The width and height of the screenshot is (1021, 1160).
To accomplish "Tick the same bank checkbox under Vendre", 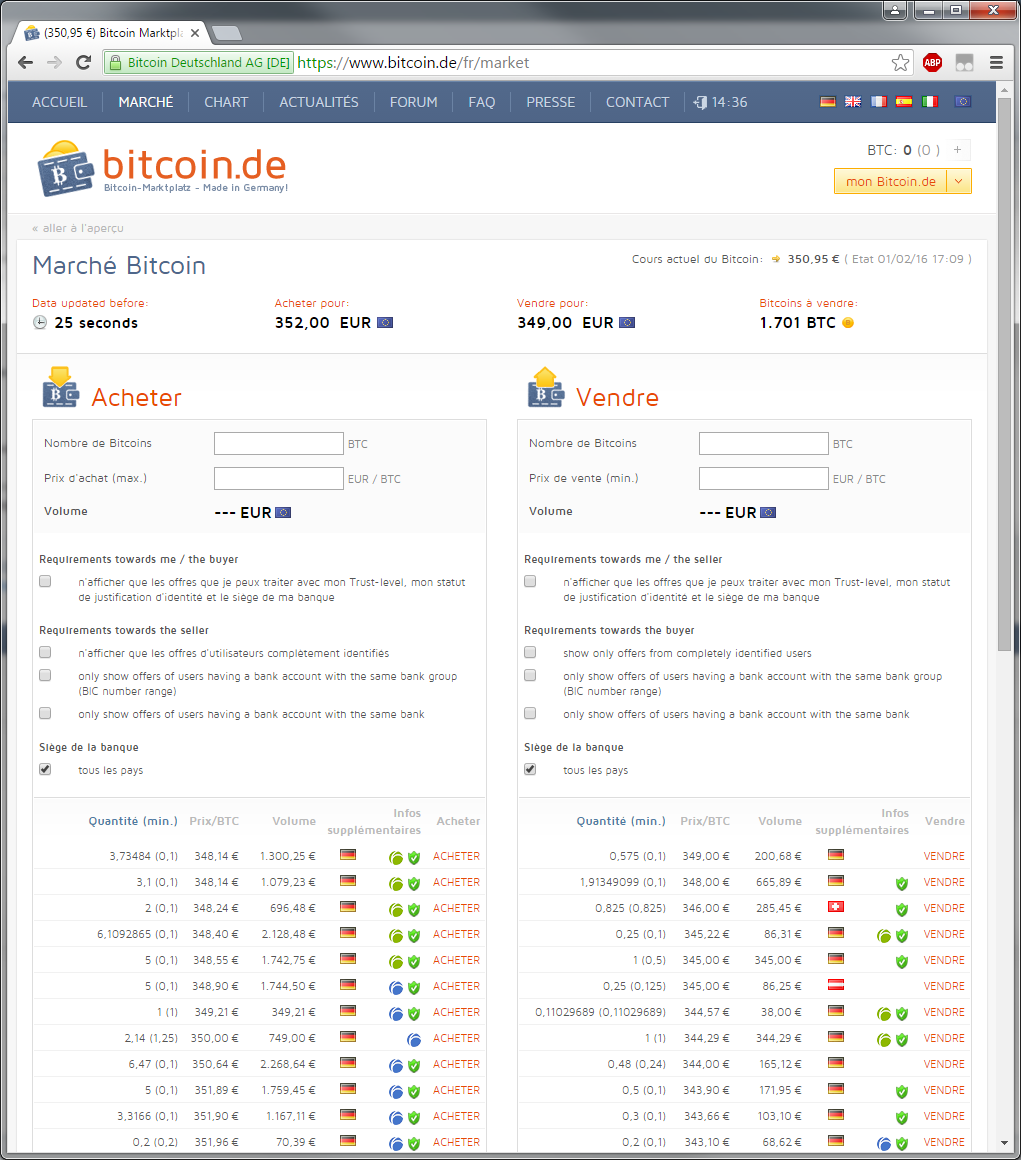I will [x=530, y=714].
